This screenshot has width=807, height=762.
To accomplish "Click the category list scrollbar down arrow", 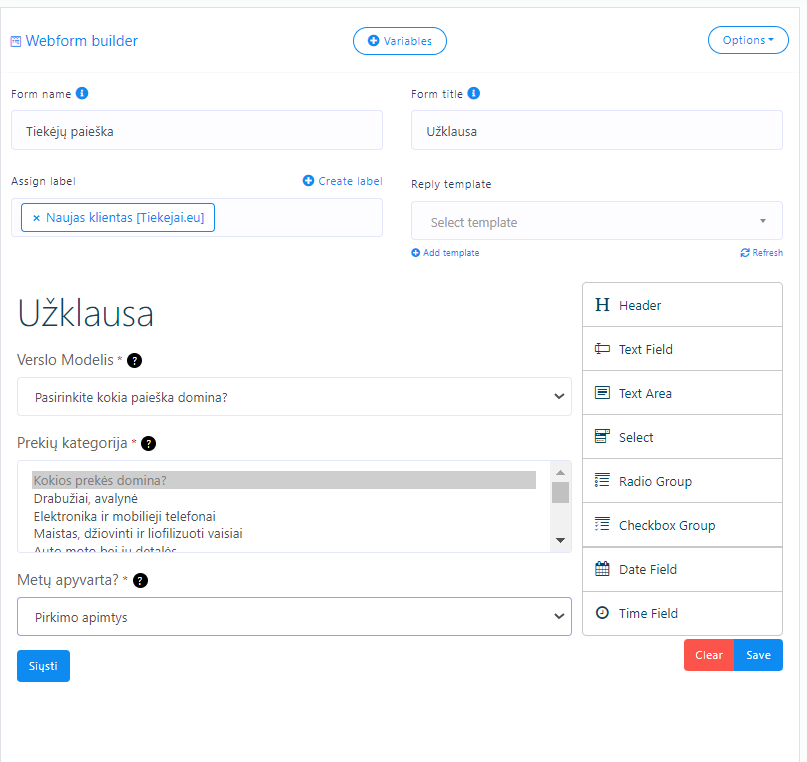I will (x=560, y=540).
